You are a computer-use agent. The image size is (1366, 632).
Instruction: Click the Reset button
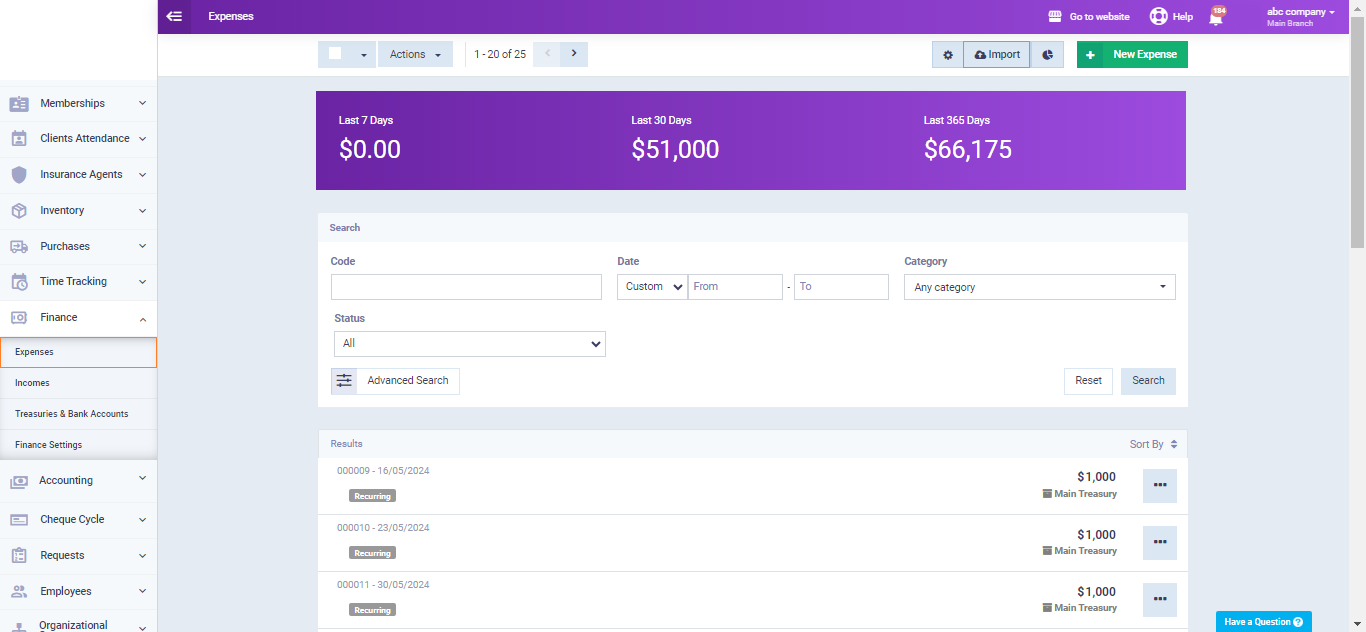1088,381
